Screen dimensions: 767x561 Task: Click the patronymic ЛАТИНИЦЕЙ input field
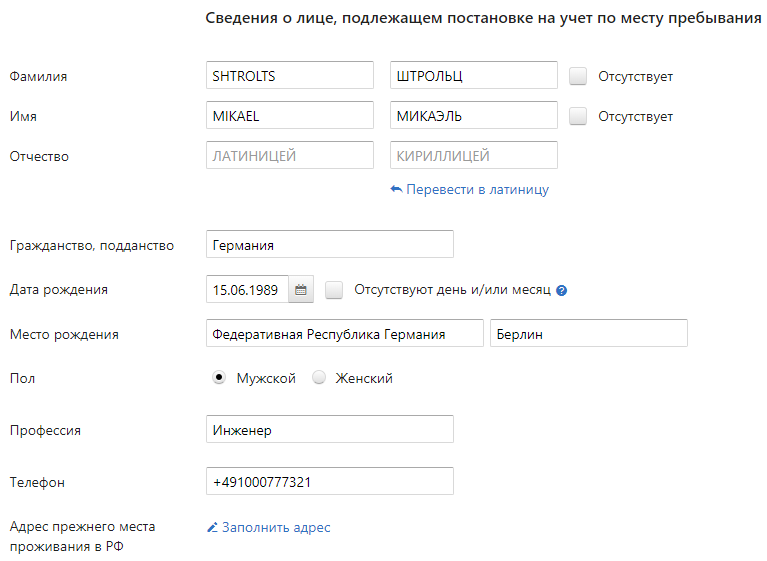[x=290, y=155]
